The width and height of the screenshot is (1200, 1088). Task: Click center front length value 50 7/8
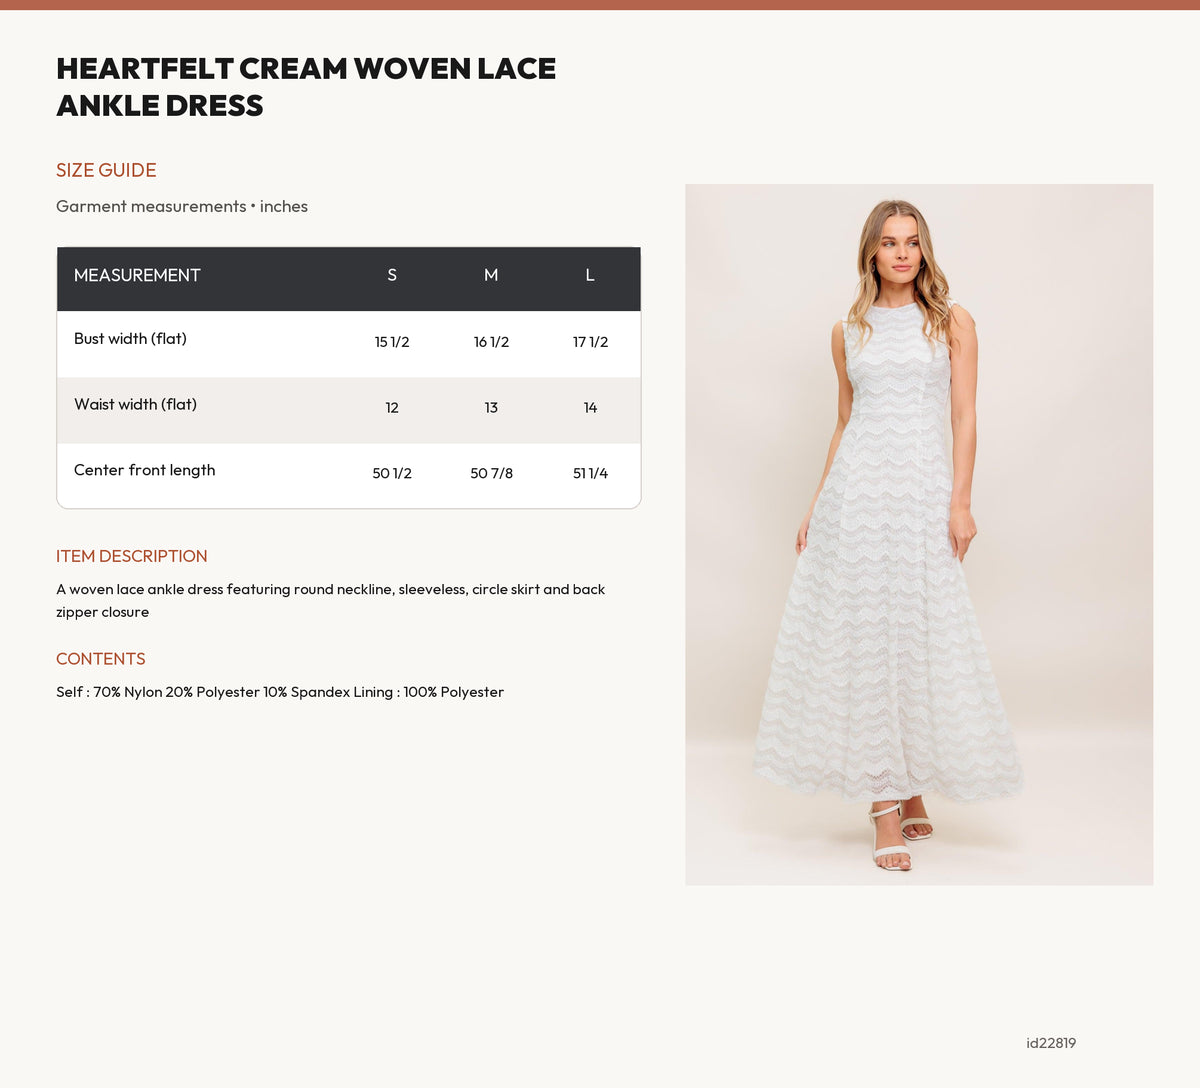pos(491,473)
